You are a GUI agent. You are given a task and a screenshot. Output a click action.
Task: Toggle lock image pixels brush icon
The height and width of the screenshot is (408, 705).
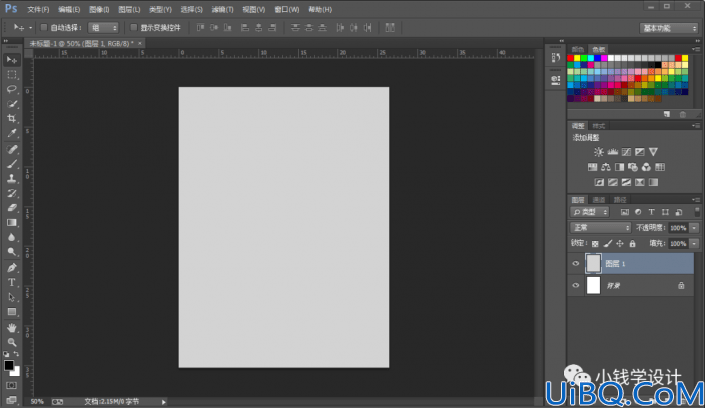(x=607, y=244)
